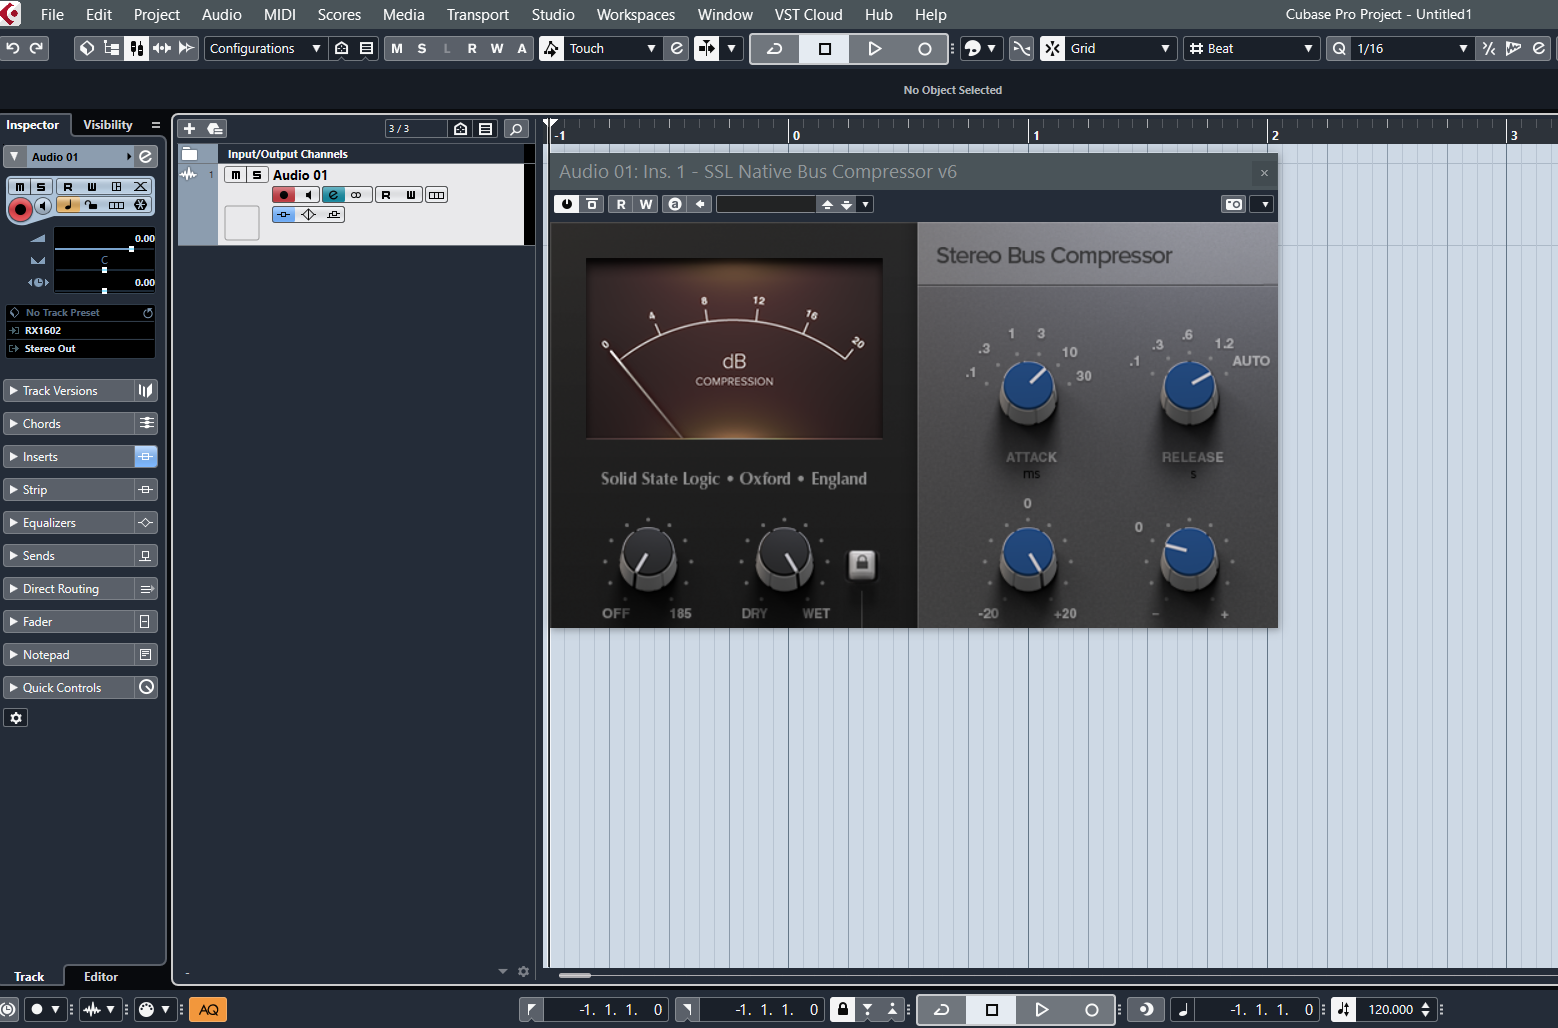The width and height of the screenshot is (1558, 1028).
Task: Toggle plugin Bypass button
Action: point(592,204)
